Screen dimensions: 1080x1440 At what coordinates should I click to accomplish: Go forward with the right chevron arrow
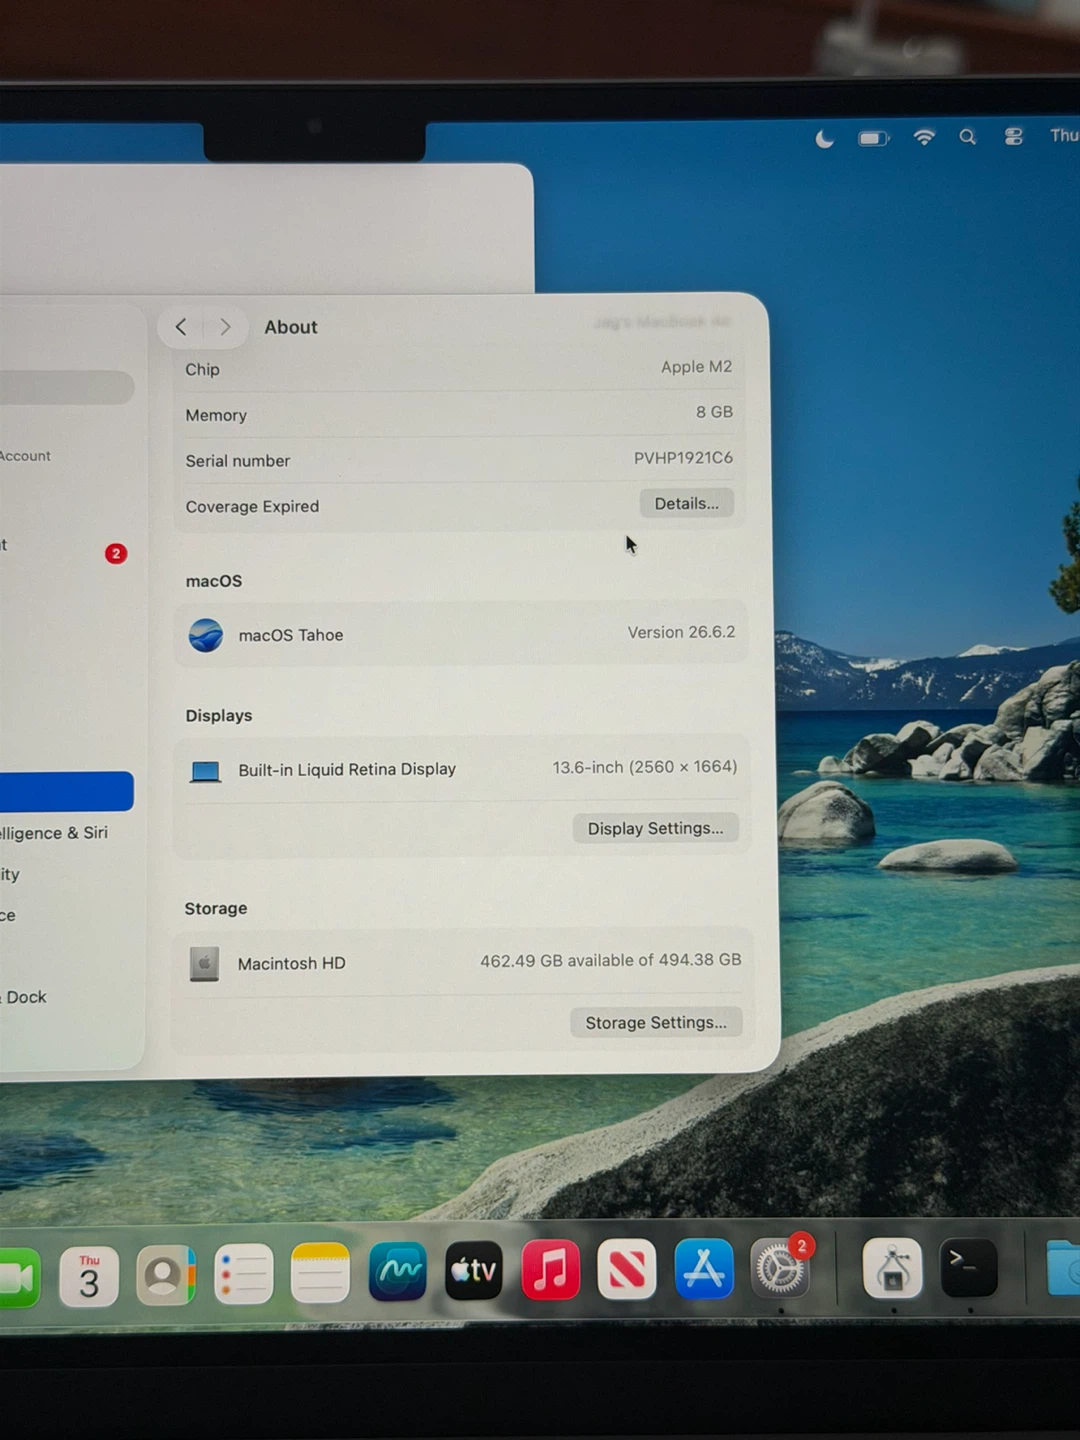coord(225,327)
